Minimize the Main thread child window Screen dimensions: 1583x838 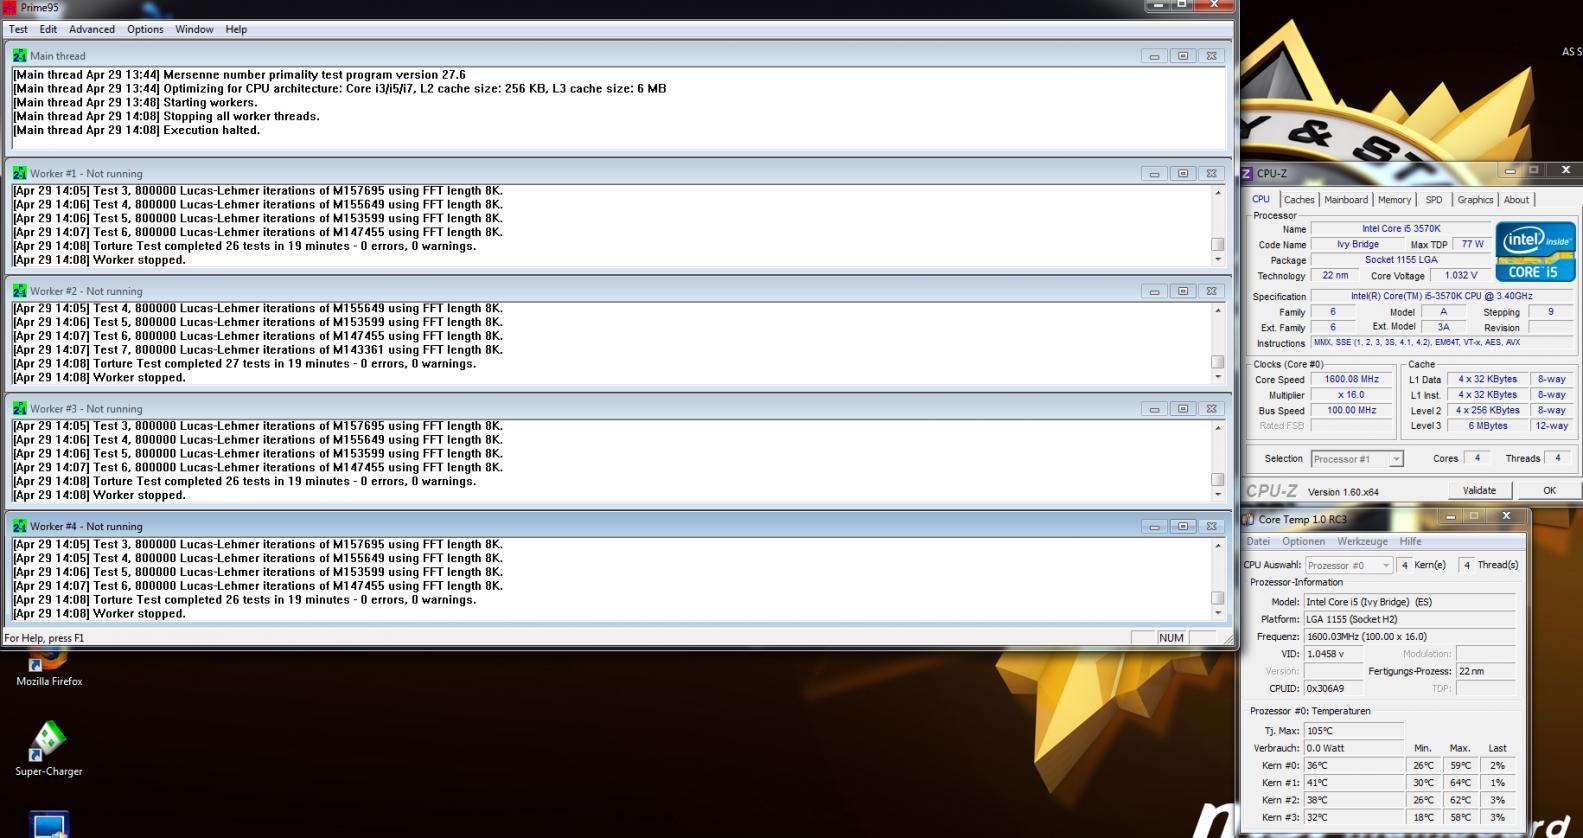(x=1154, y=56)
